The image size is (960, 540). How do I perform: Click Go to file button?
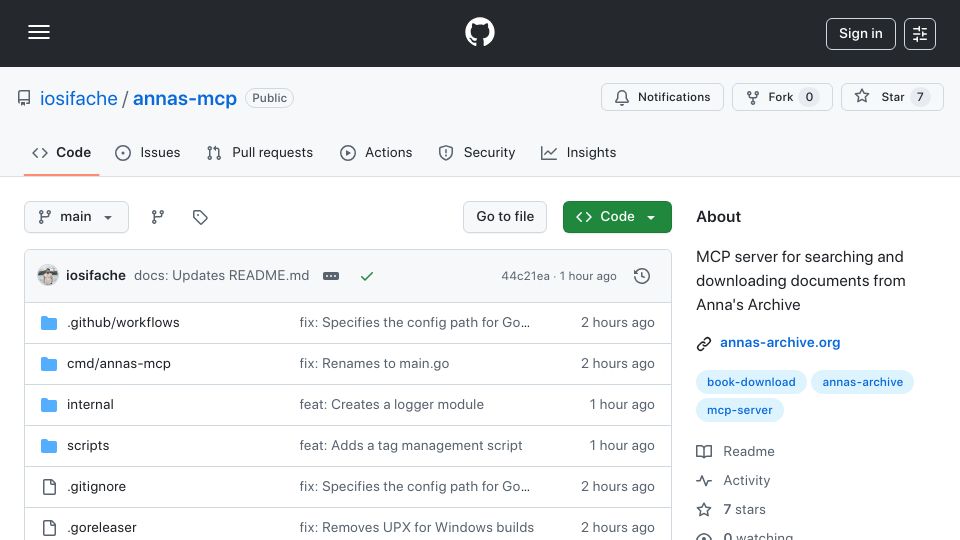[505, 217]
